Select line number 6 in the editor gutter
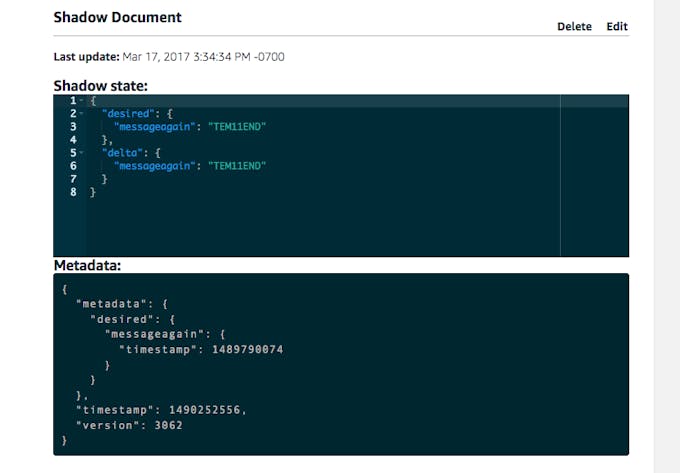 73,166
